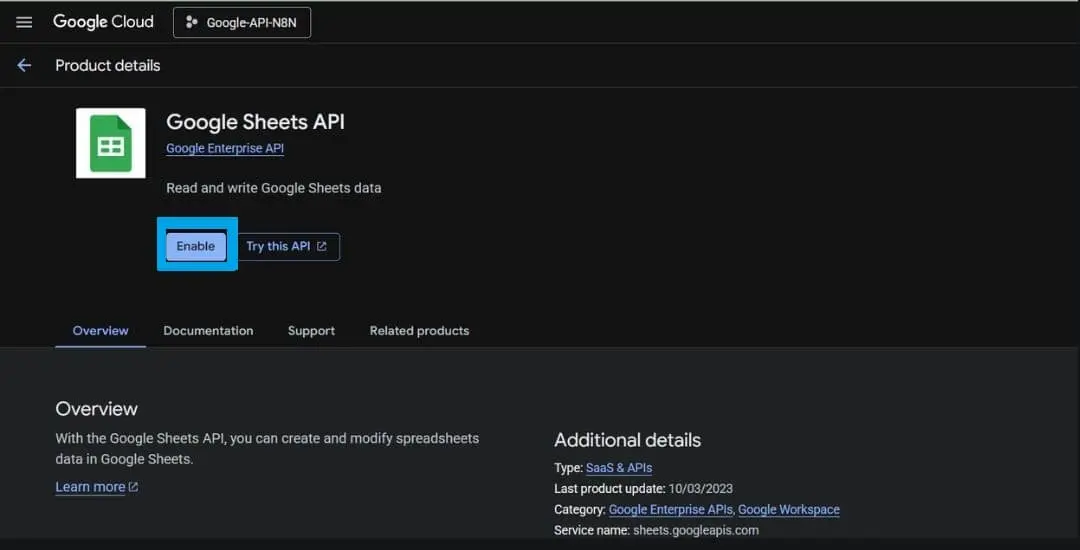Click the Product details heading
This screenshot has width=1080, height=550.
(108, 65)
